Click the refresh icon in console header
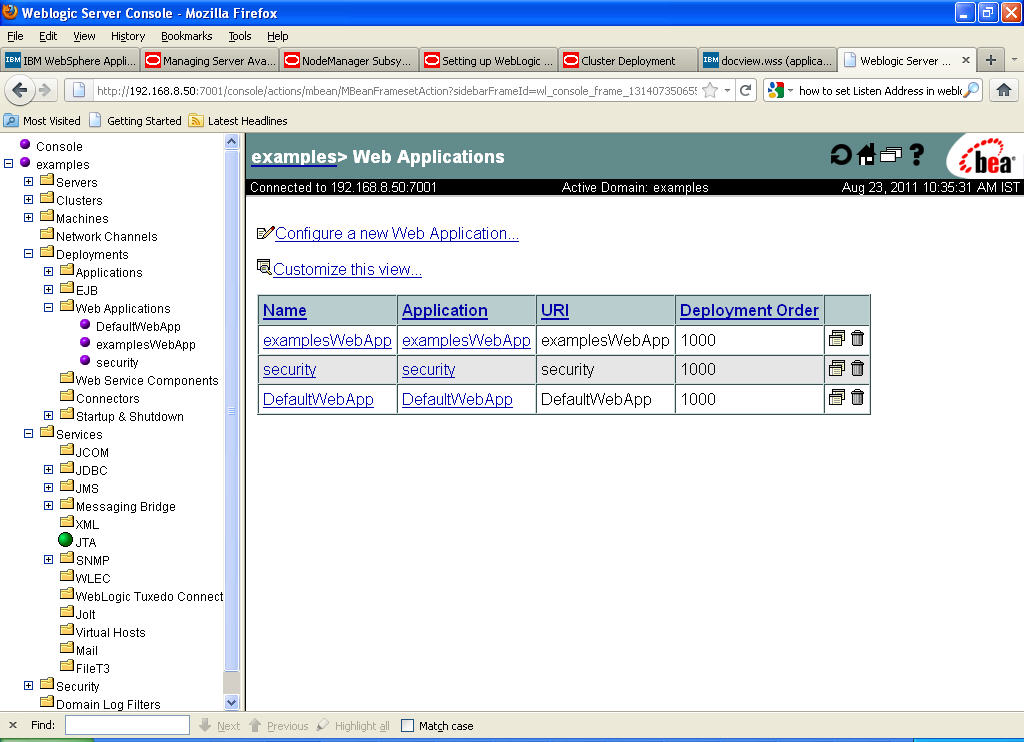The image size is (1024, 742). 840,155
